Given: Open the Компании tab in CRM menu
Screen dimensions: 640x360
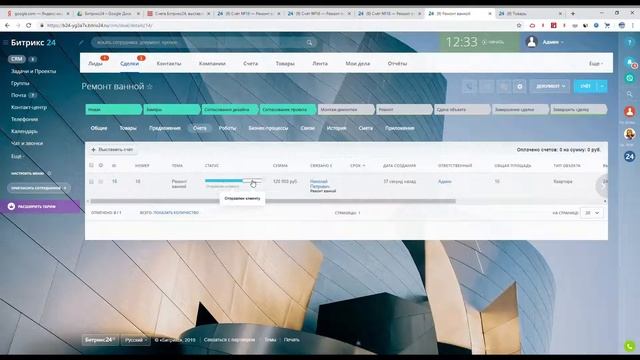Looking at the screenshot, I should (x=212, y=64).
